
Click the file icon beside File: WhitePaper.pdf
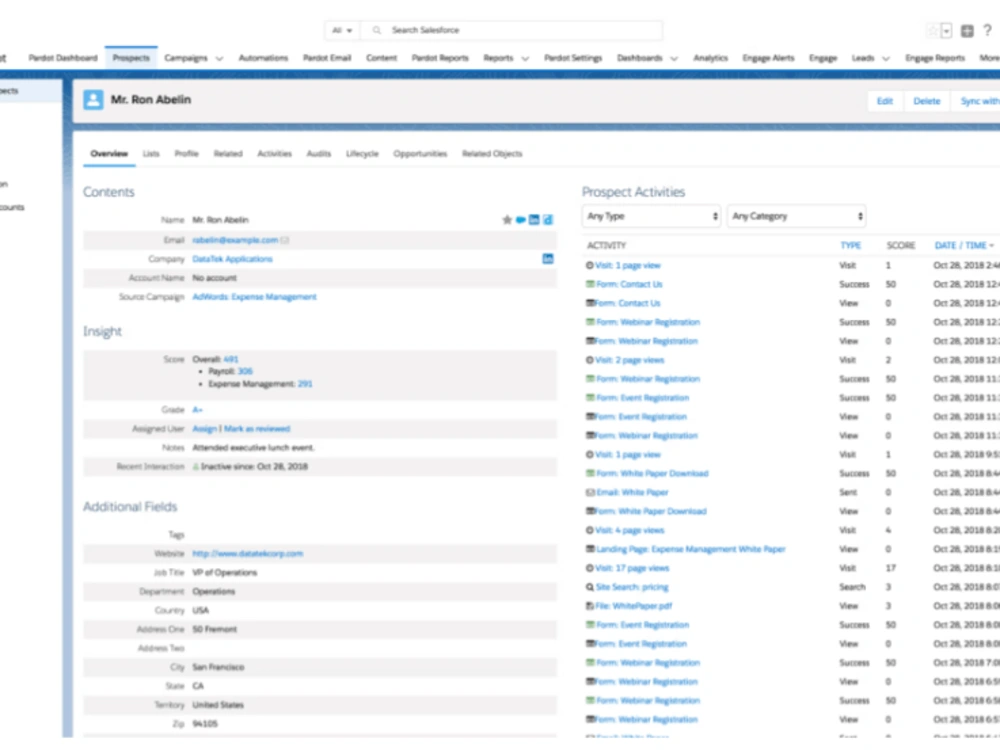coord(590,606)
